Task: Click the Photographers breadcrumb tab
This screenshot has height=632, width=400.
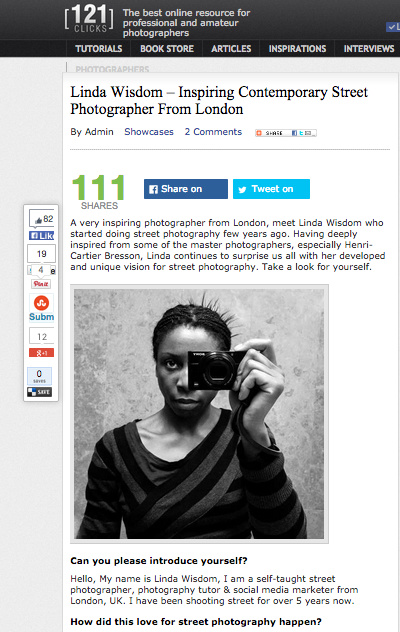Action: 112,69
